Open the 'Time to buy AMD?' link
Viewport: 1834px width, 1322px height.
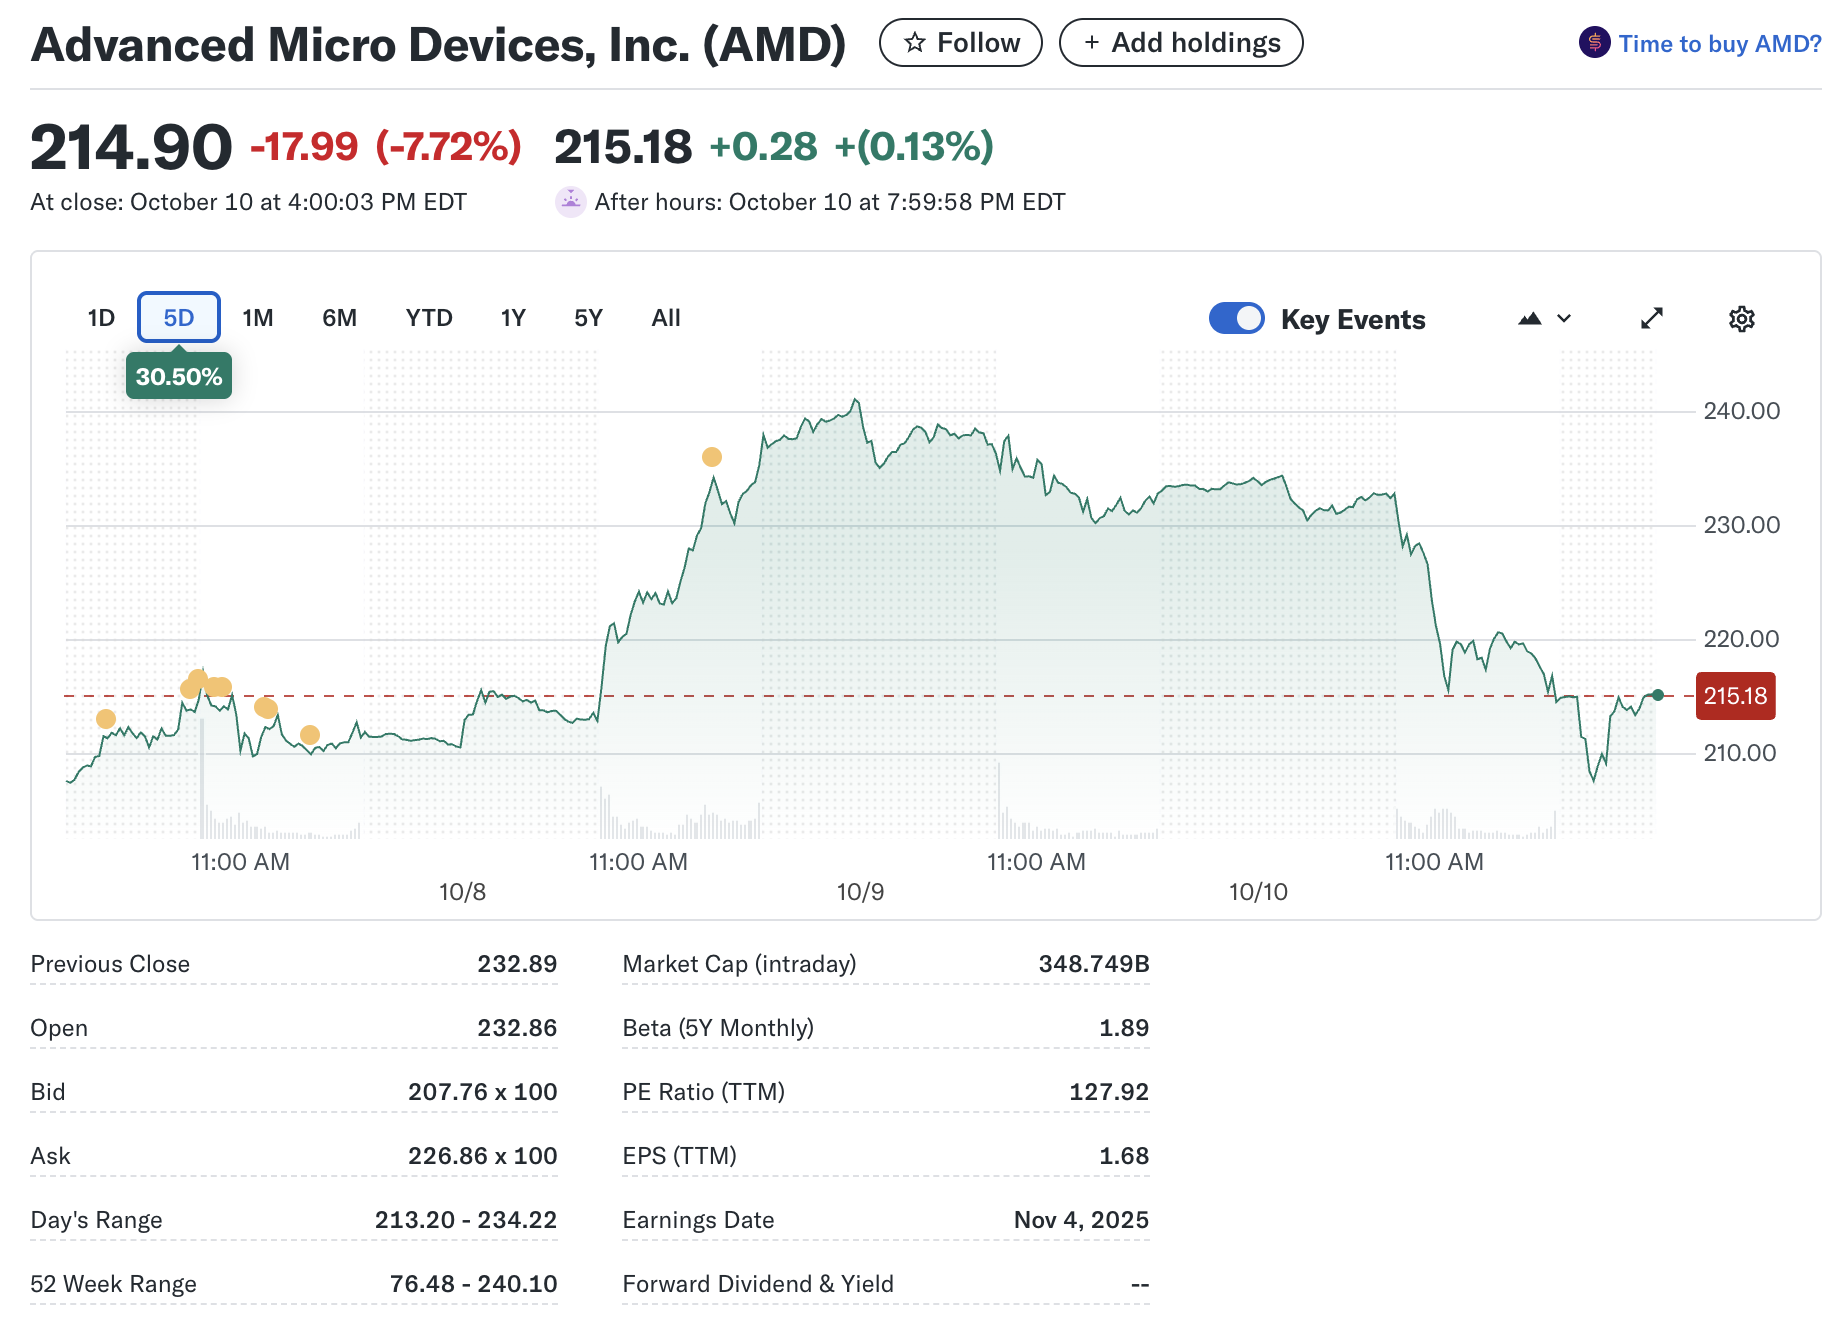(x=1720, y=44)
